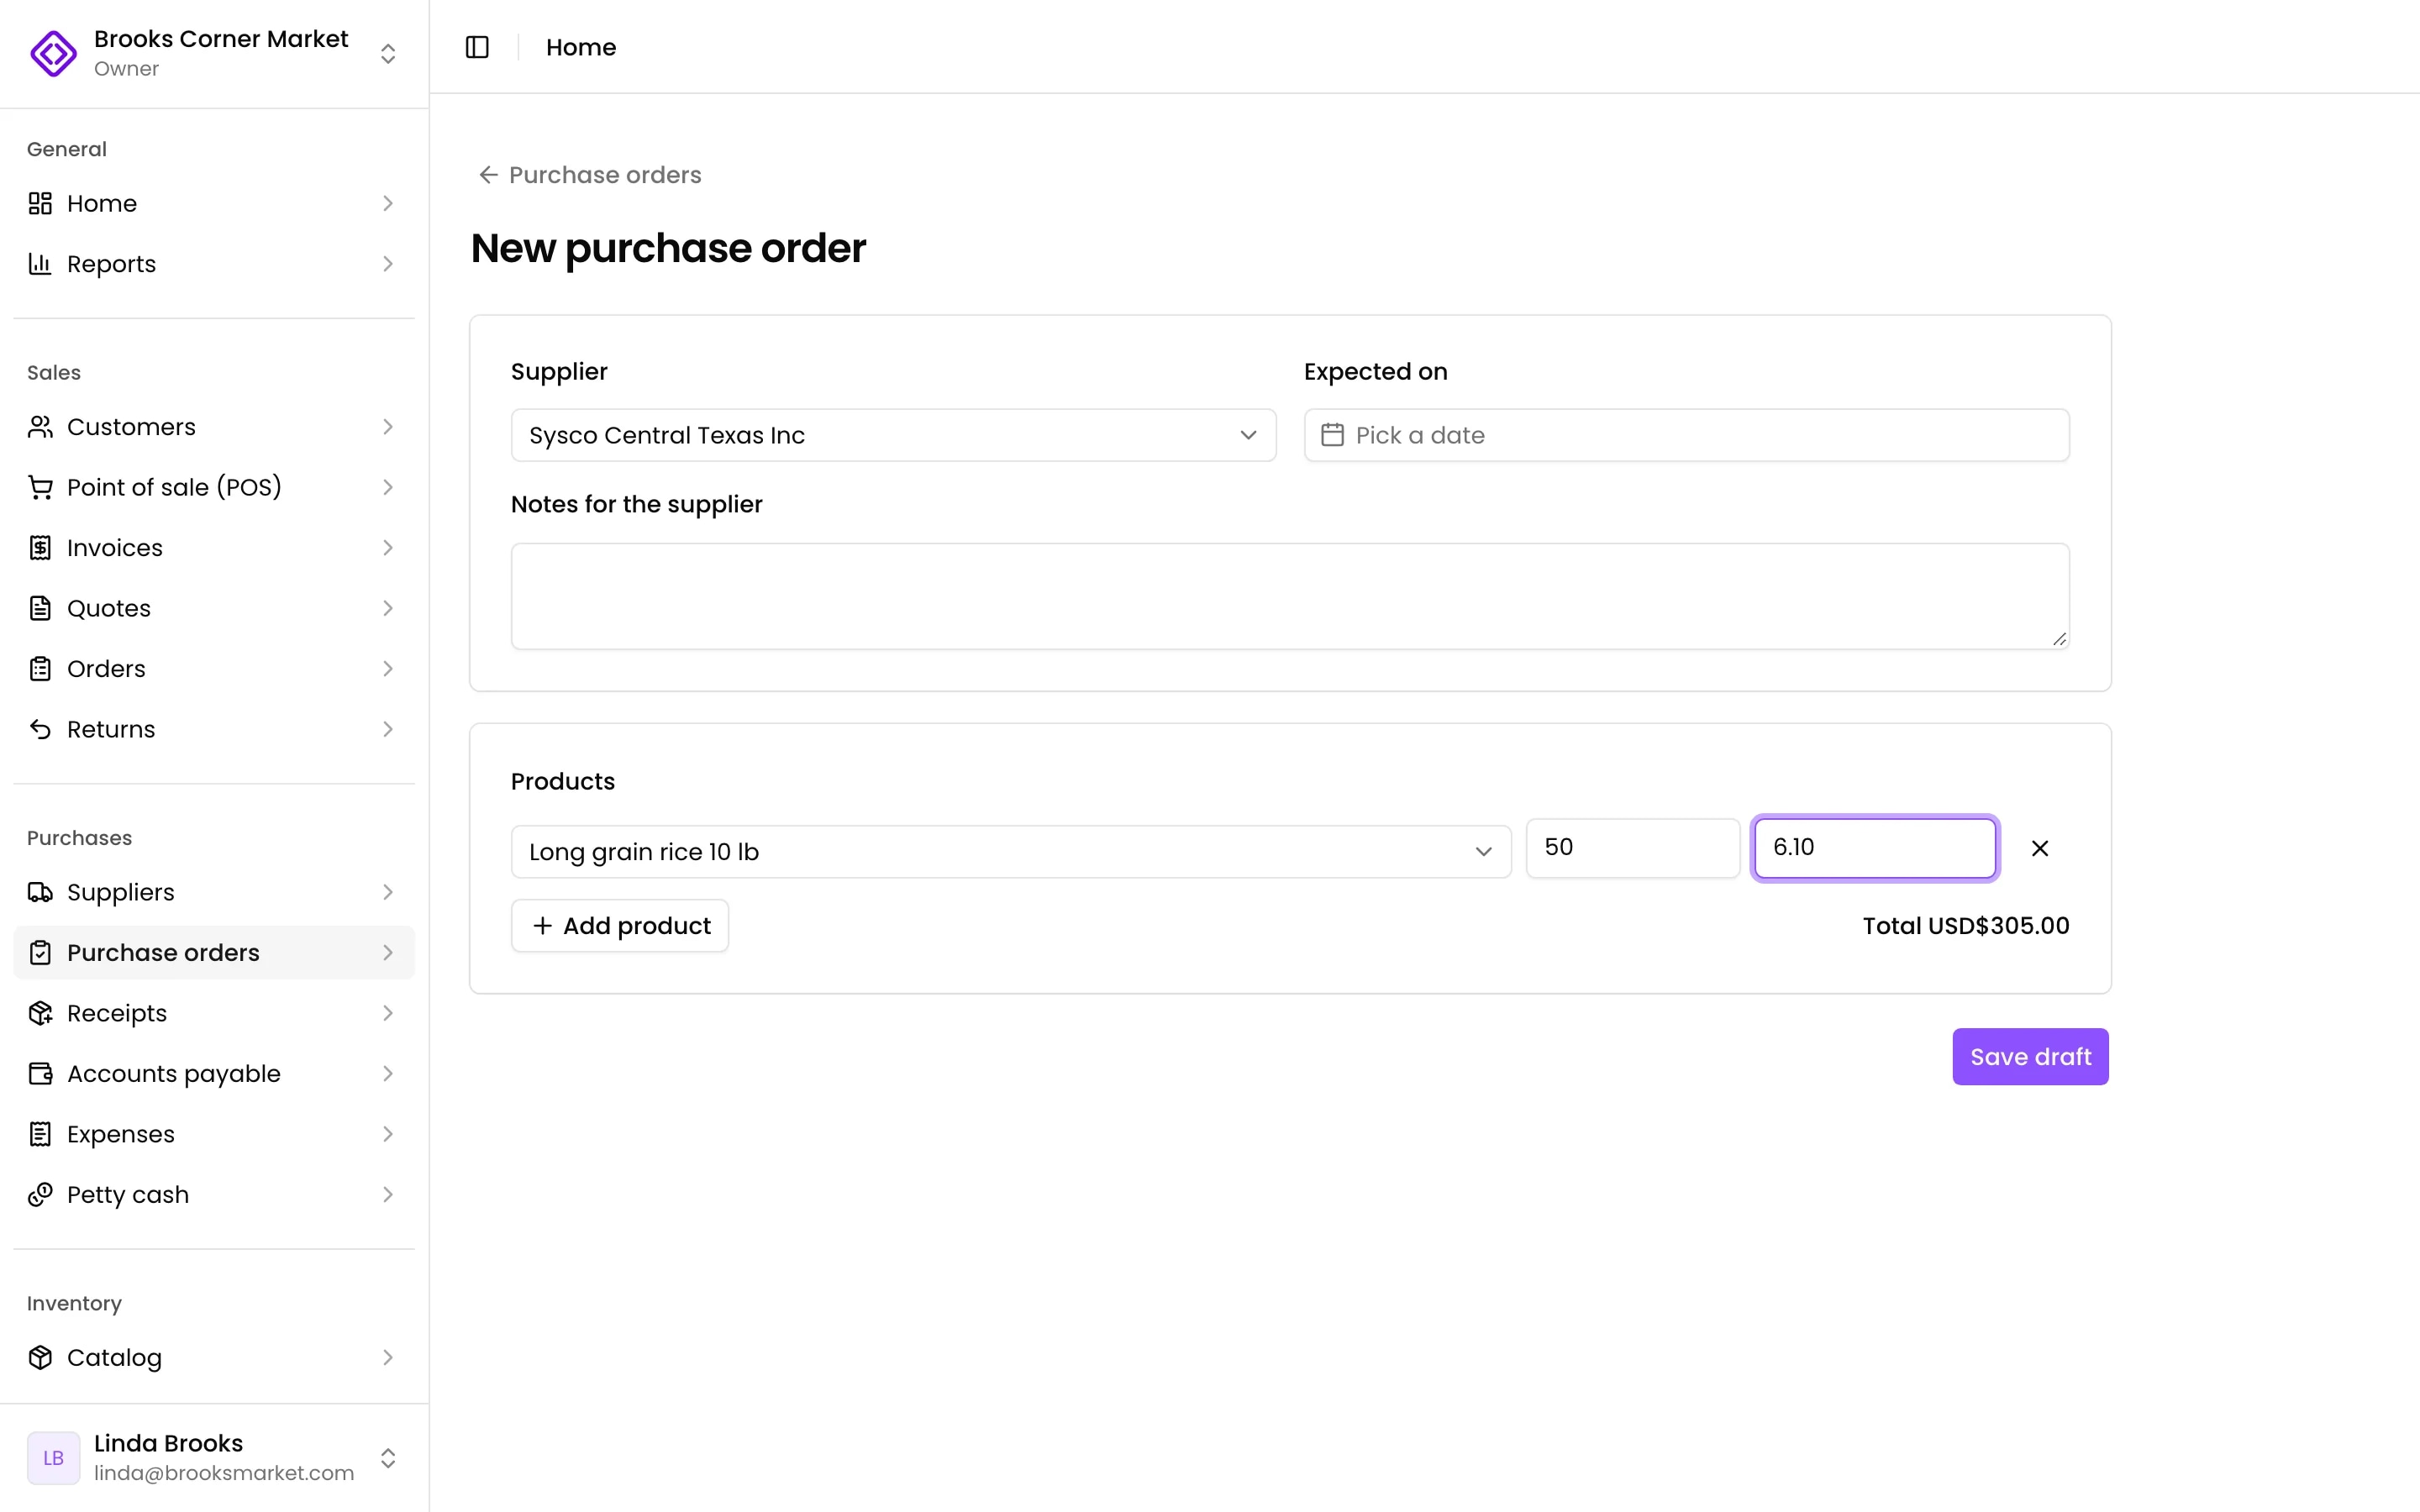
Task: Click the Orders clipboard icon
Action: (40, 669)
